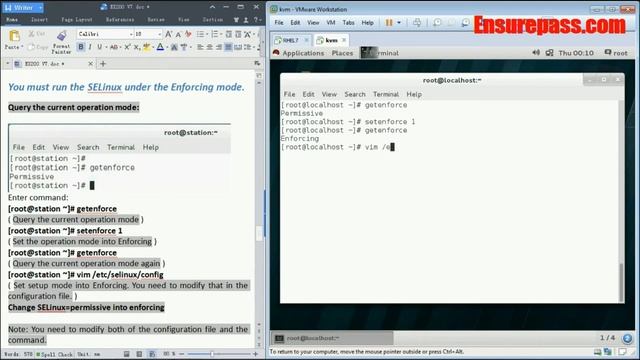The height and width of the screenshot is (360, 640).
Task: Open the View ribbon tab in Writer
Action: tap(184, 19)
